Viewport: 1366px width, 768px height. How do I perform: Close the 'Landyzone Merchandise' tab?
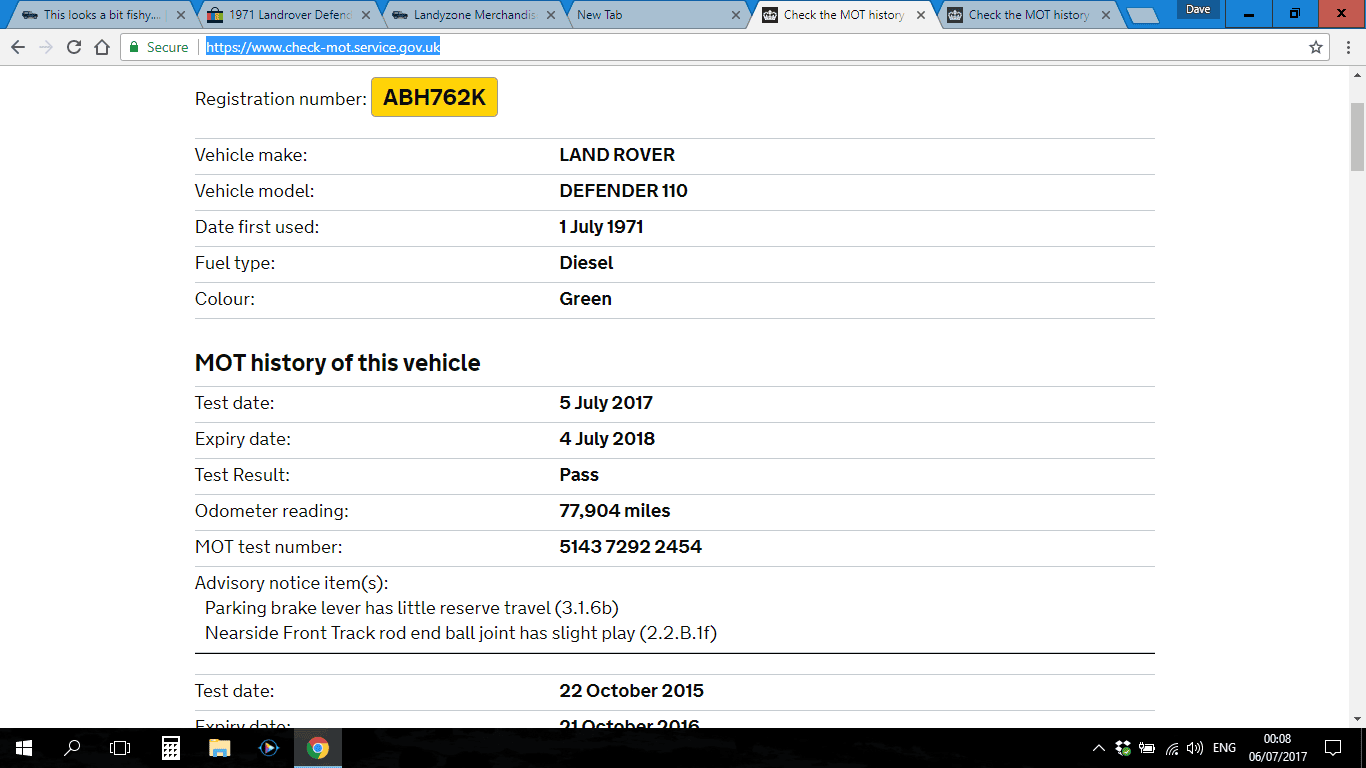pos(551,15)
